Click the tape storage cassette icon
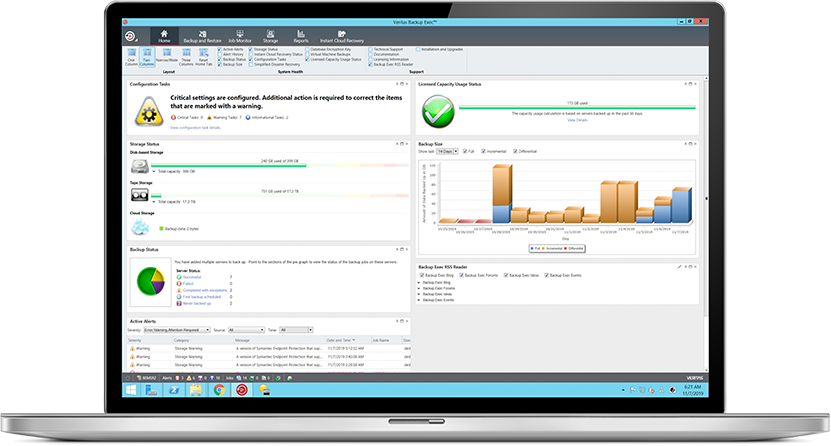 [140, 195]
